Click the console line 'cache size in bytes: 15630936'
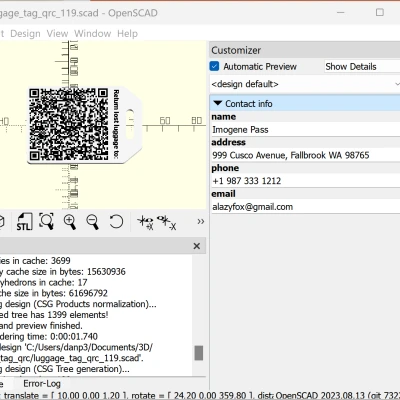The height and width of the screenshot is (400, 400). [66, 272]
